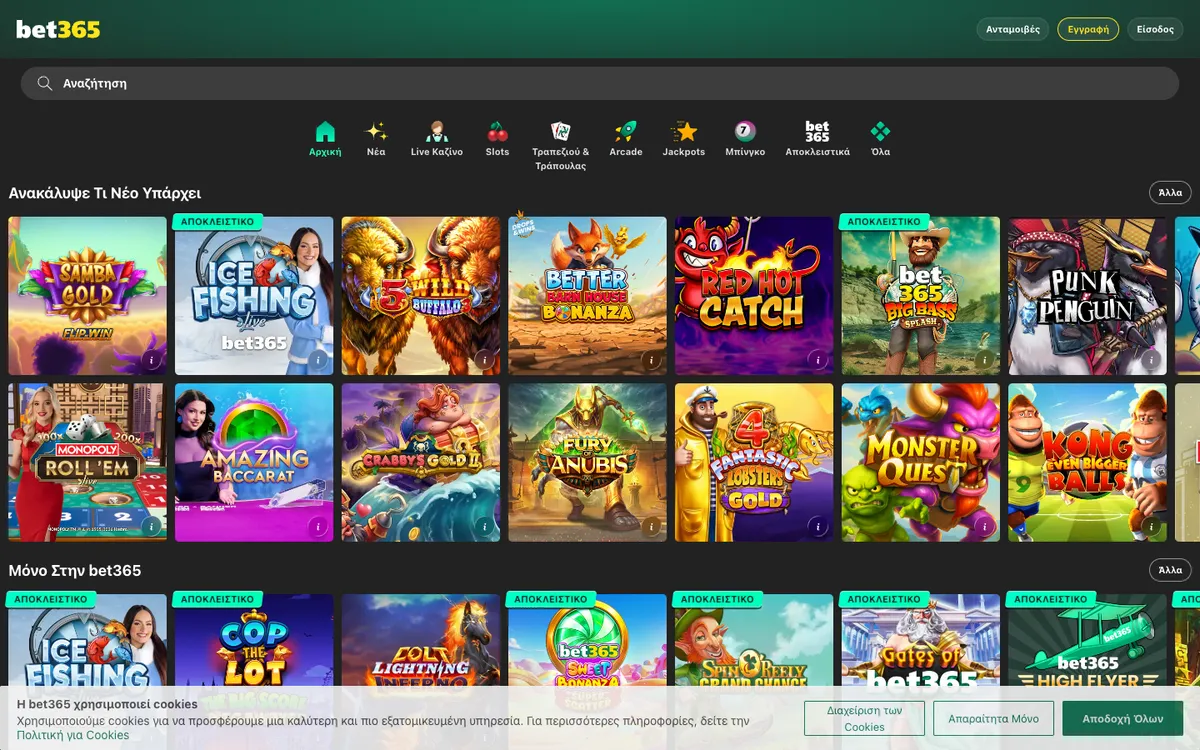Choose Απαραίτητα Μόνο cookies option
This screenshot has width=1200, height=750.
[x=993, y=719]
